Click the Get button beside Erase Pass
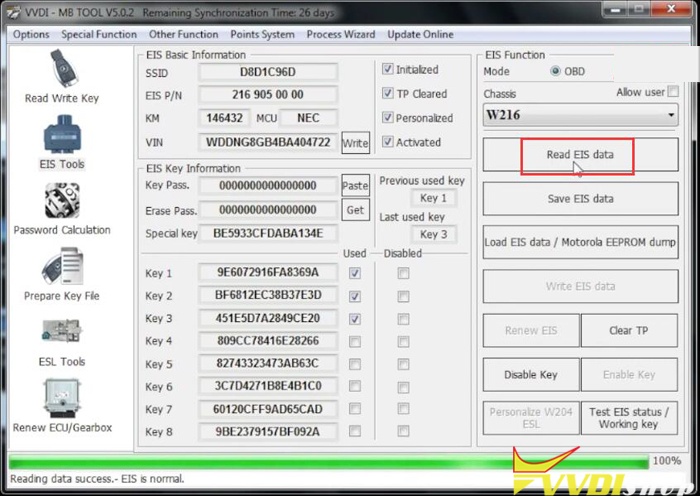This screenshot has height=496, width=700. 355,210
